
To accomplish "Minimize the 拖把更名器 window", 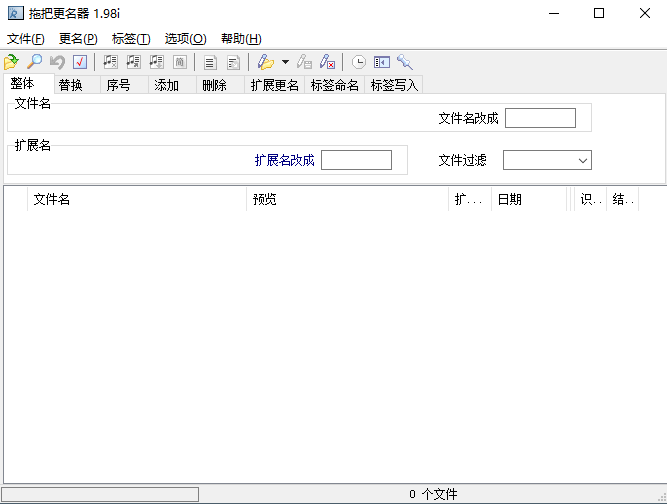I will 554,13.
